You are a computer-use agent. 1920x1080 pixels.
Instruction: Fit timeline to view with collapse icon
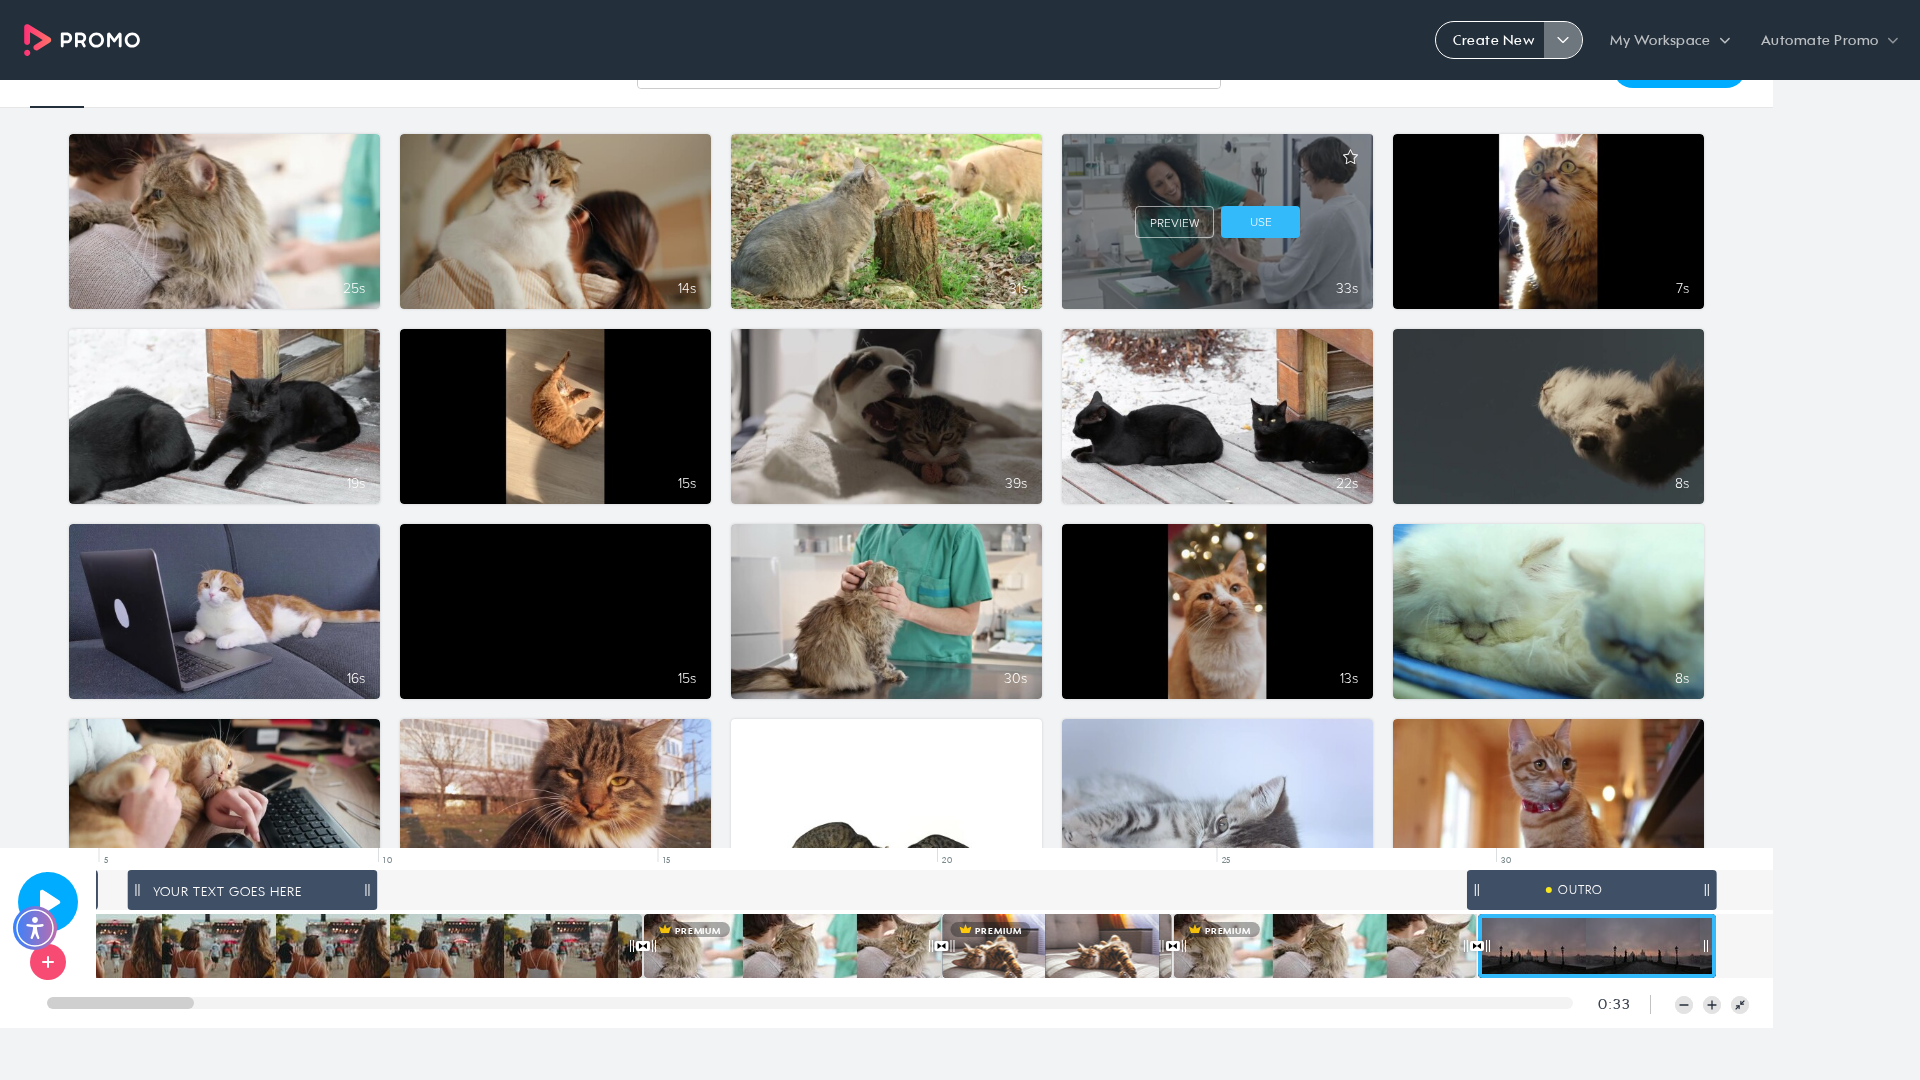click(1740, 1005)
